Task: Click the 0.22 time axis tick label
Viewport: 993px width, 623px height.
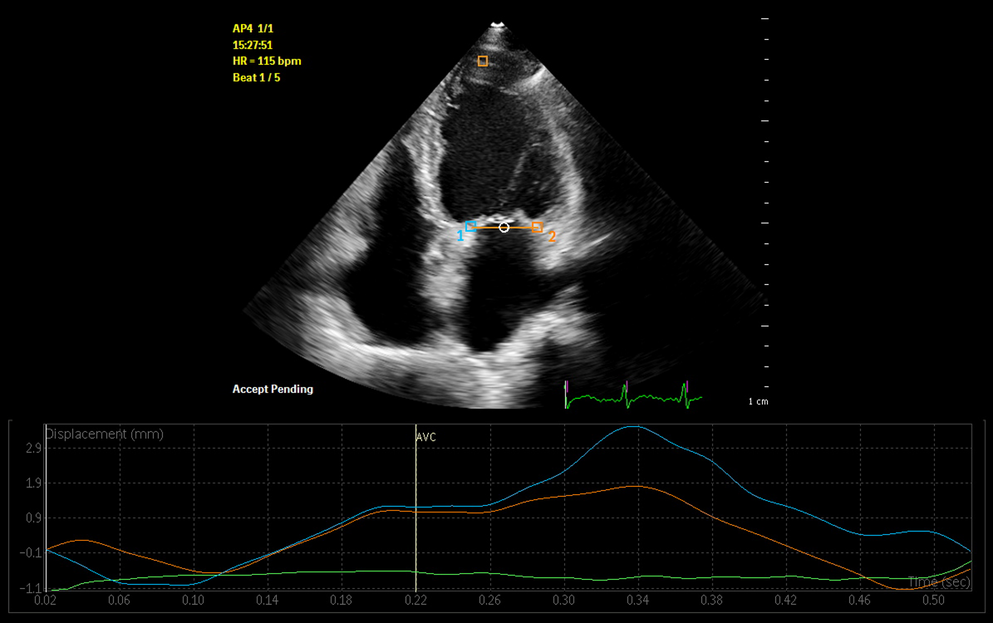Action: 415,600
